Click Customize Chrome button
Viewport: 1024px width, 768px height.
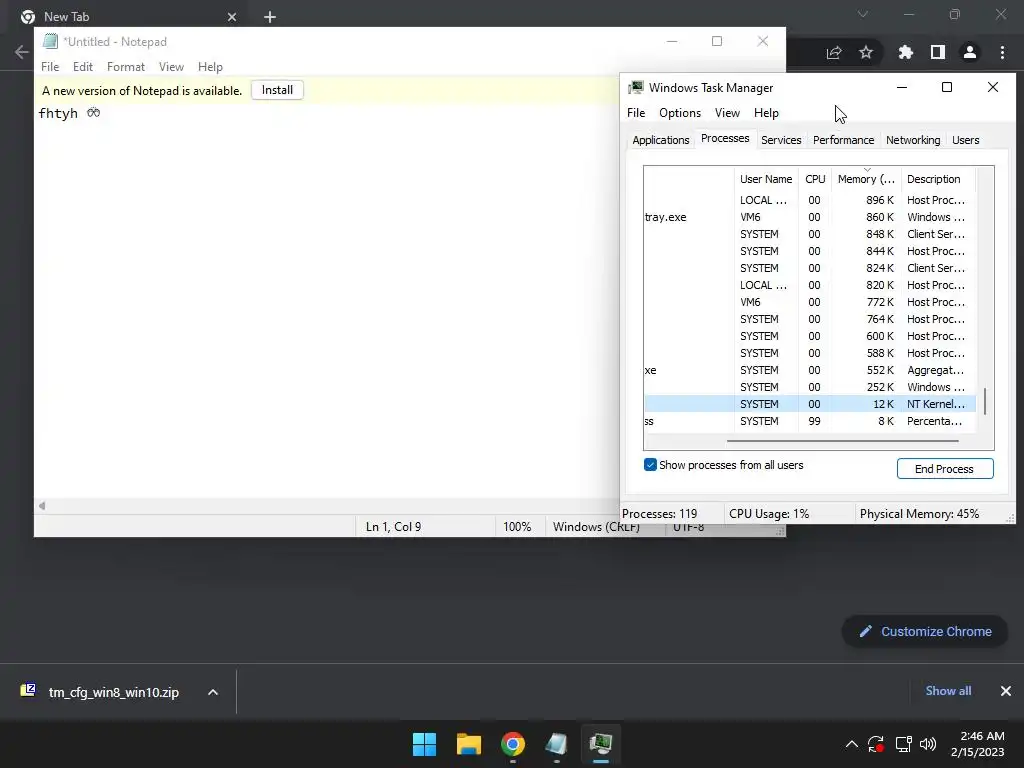click(x=925, y=632)
